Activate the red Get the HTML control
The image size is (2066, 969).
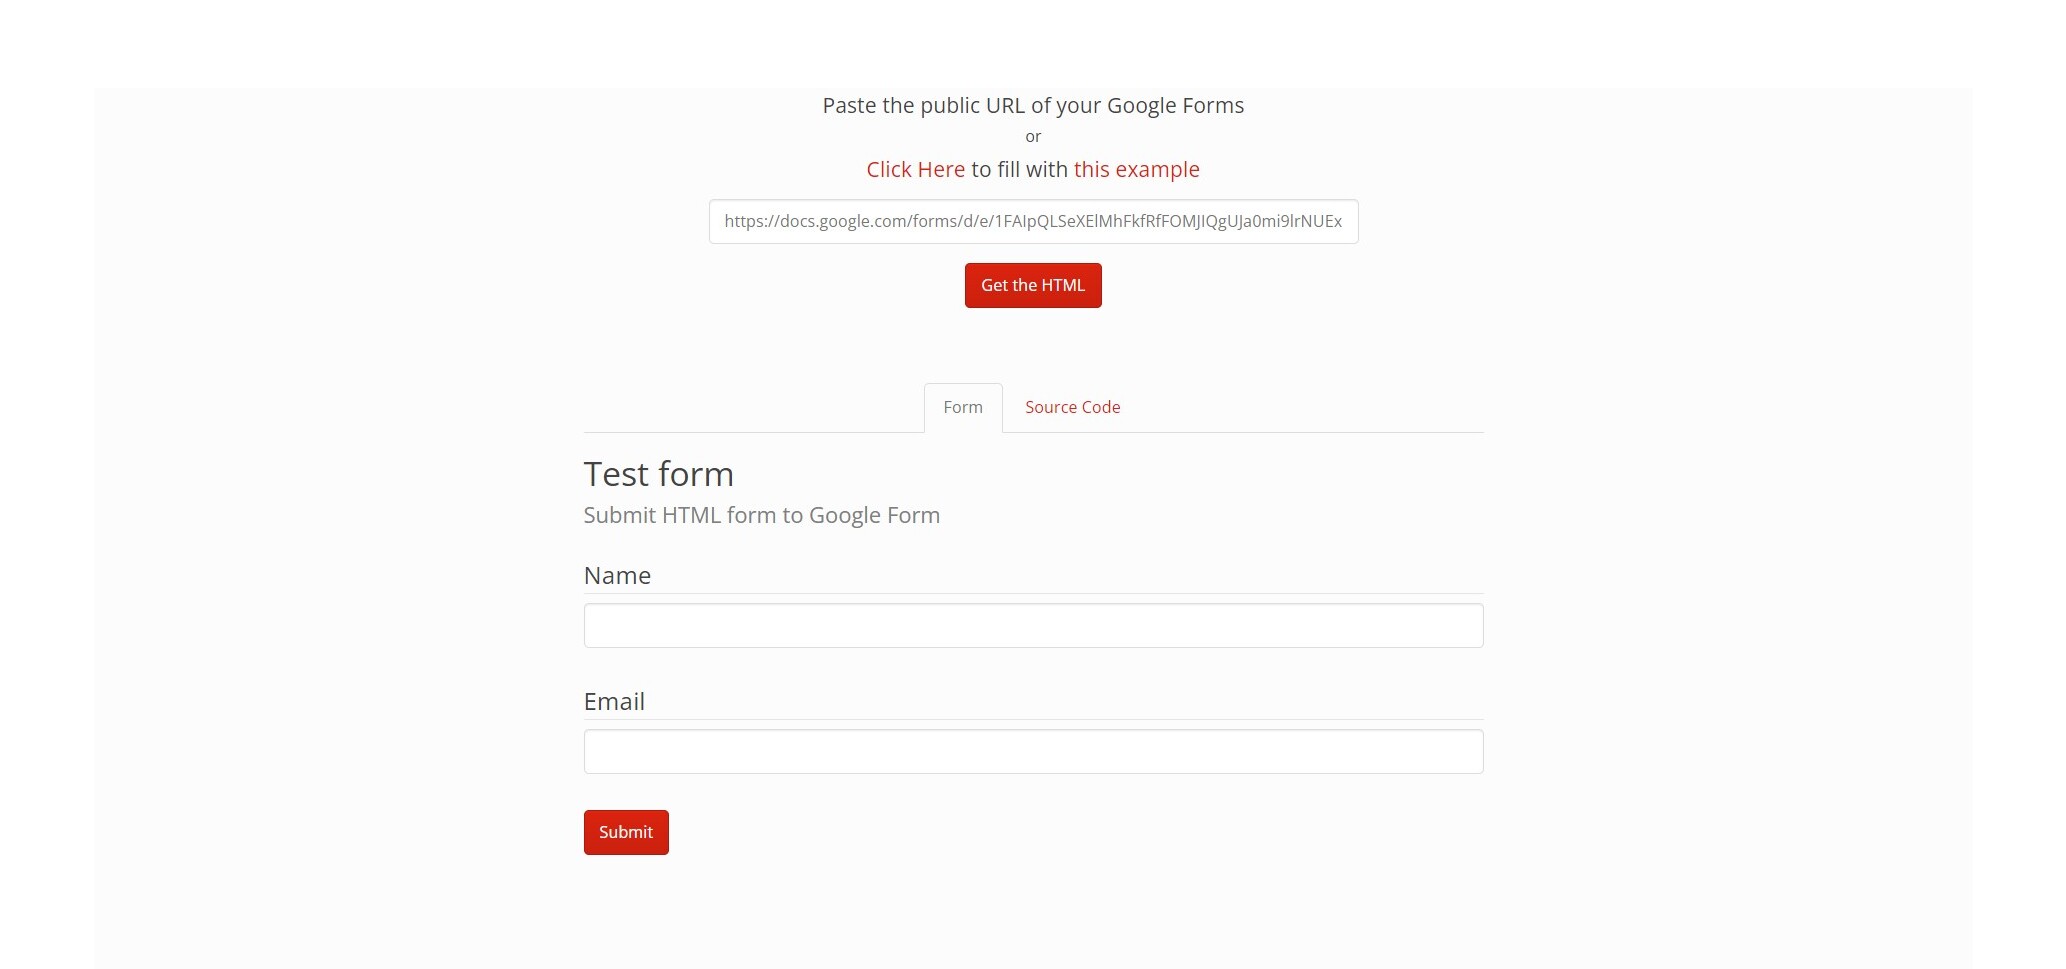pos(1032,285)
